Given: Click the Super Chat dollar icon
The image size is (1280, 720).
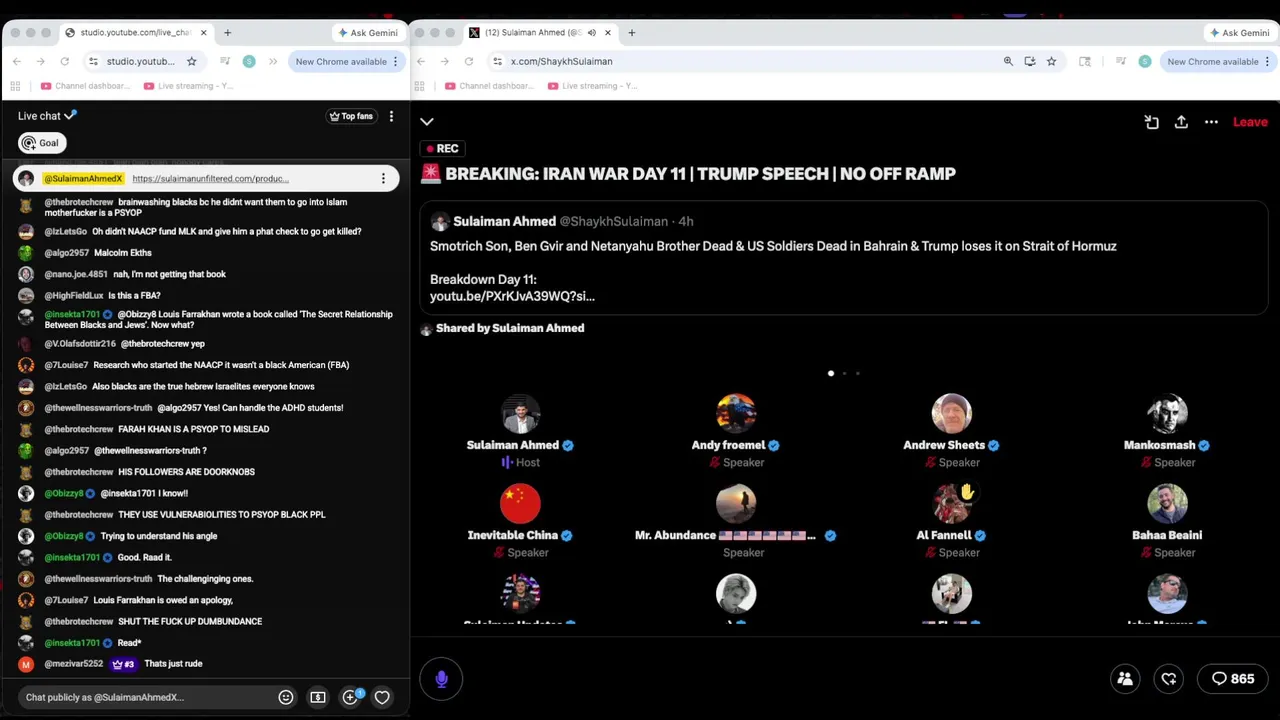Looking at the screenshot, I should [318, 697].
